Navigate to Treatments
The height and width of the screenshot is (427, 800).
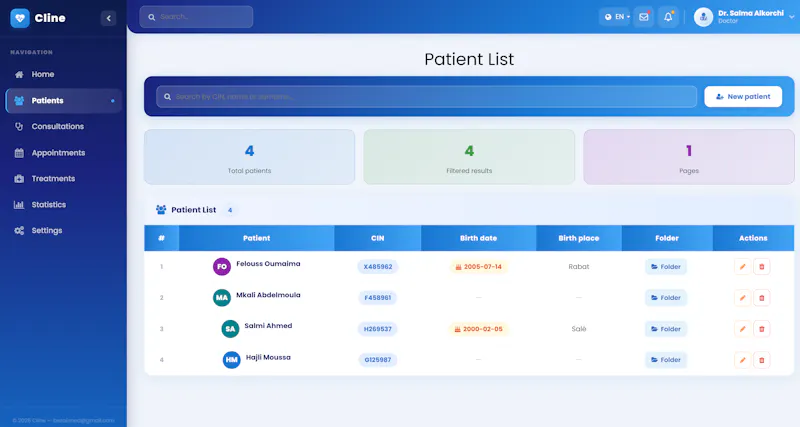(63, 179)
